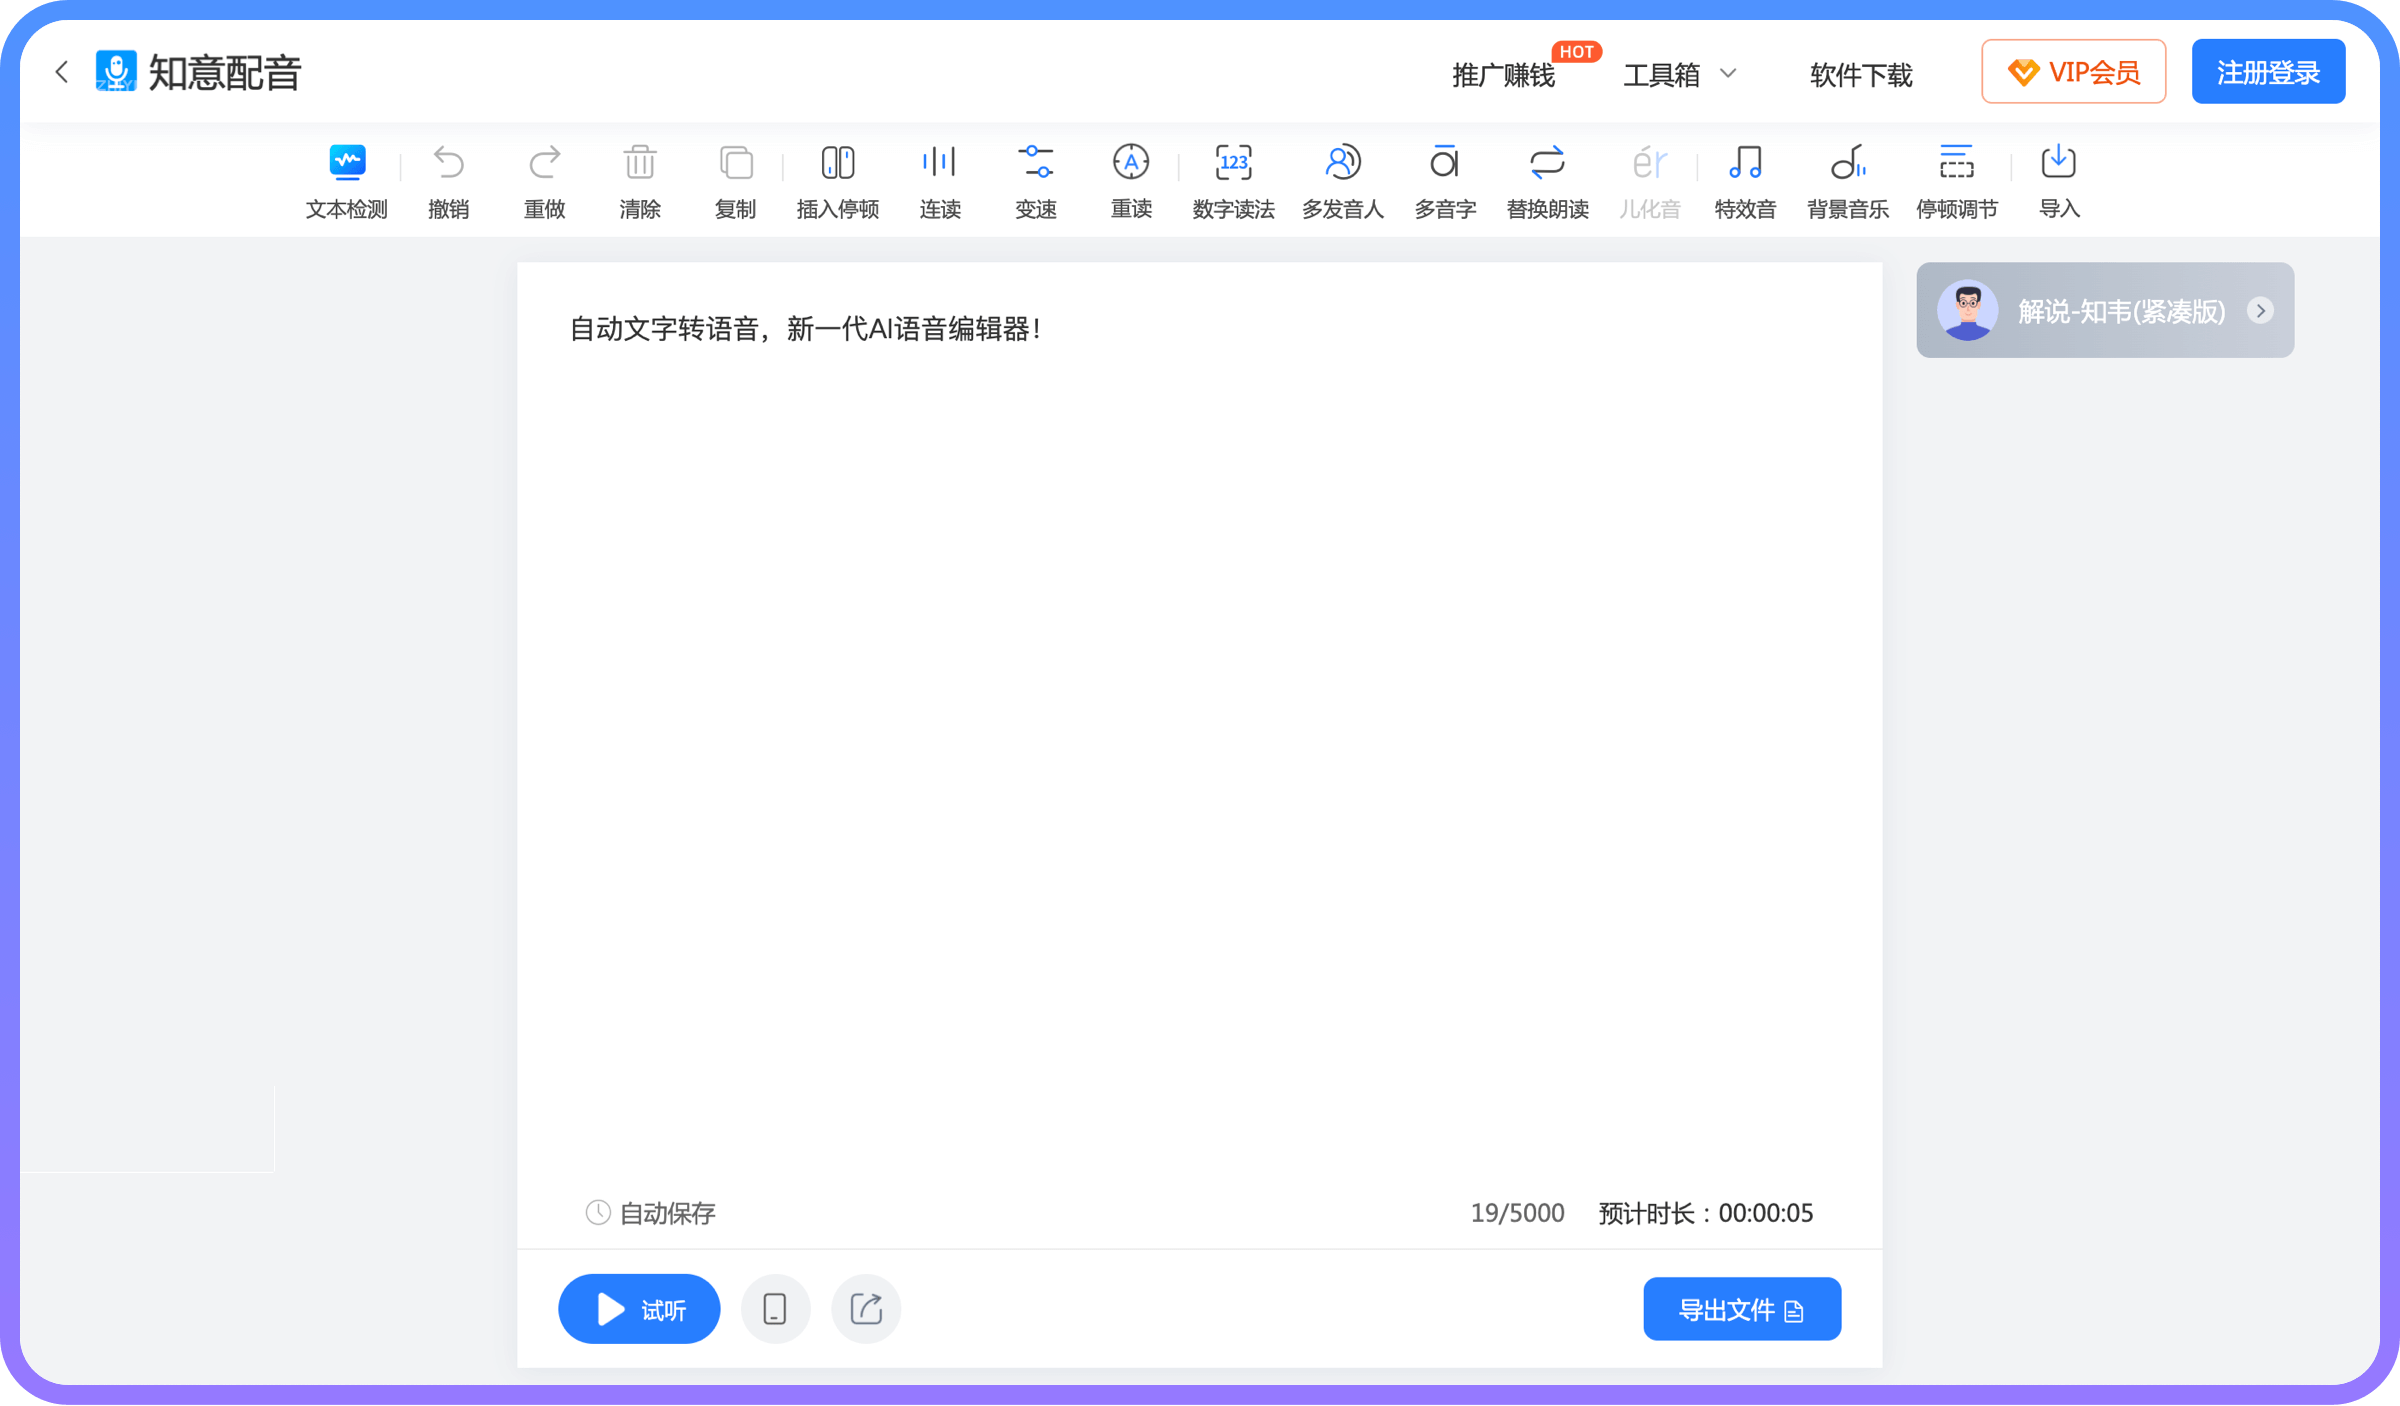Run 文本检测 text detection
The width and height of the screenshot is (2400, 1406).
tap(346, 180)
